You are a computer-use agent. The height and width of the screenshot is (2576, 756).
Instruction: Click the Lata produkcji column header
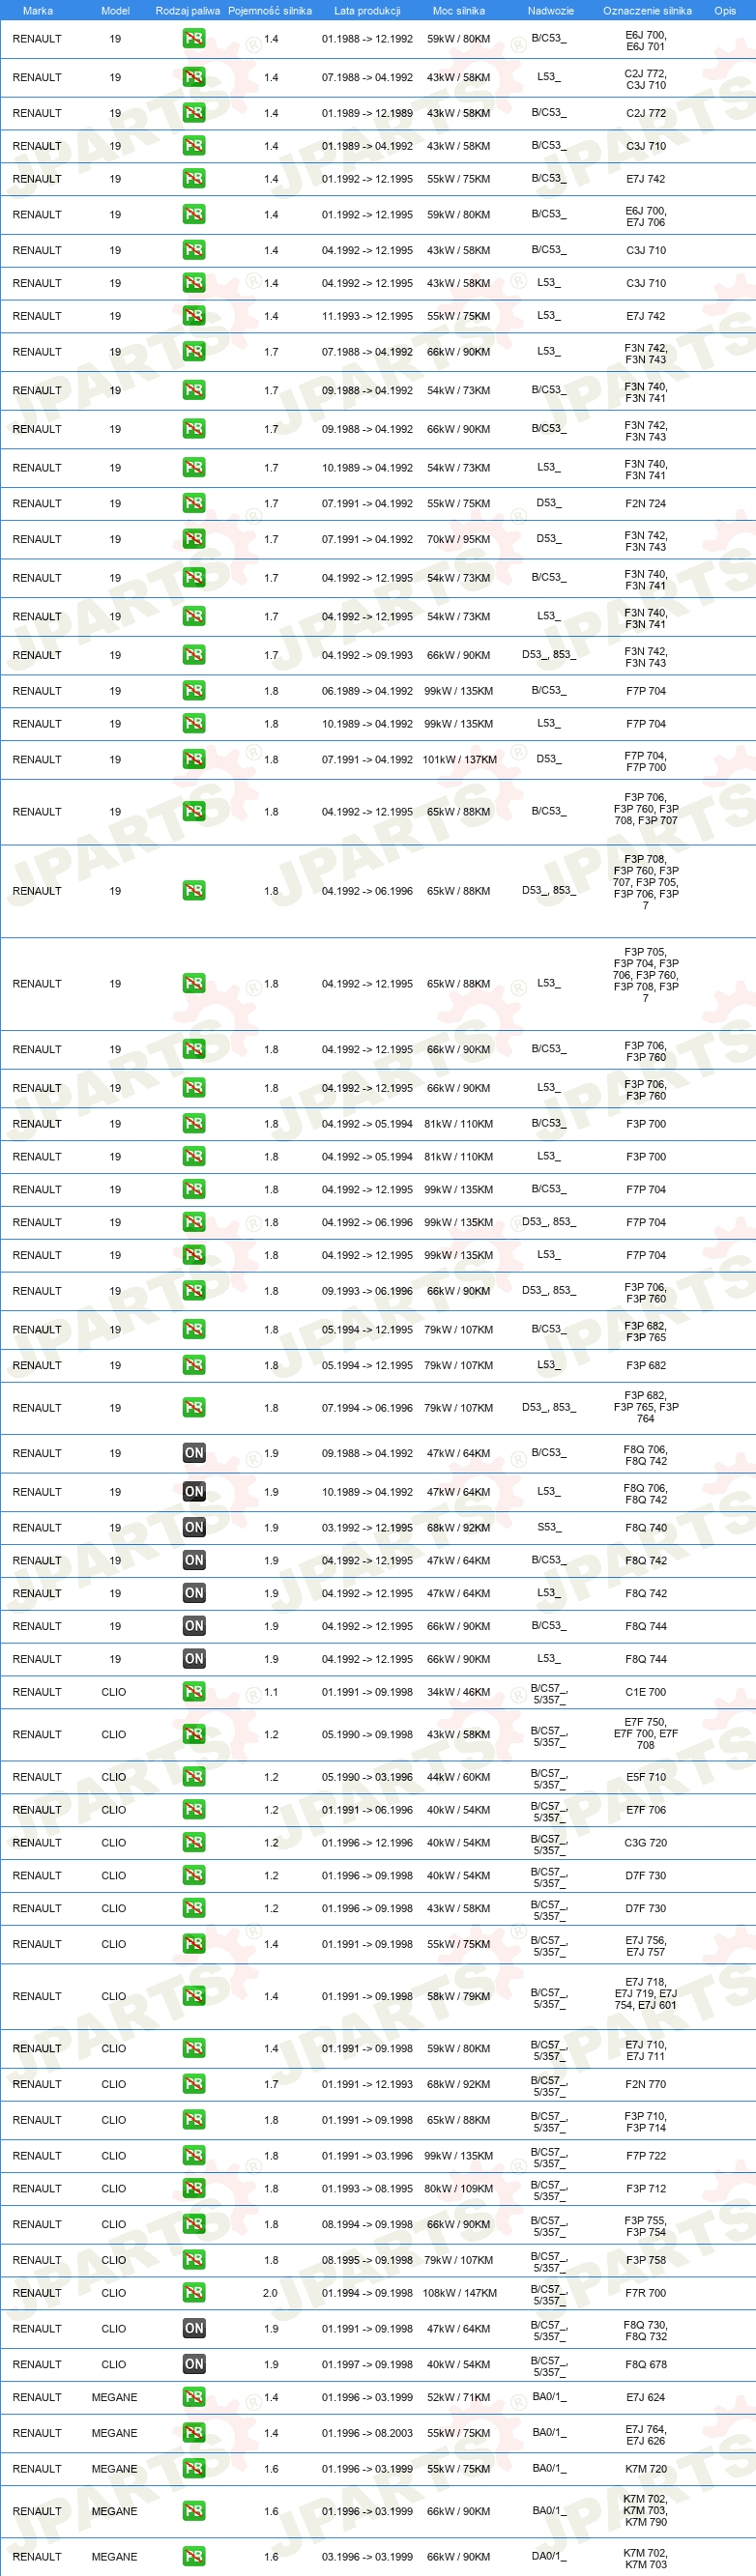(x=367, y=10)
